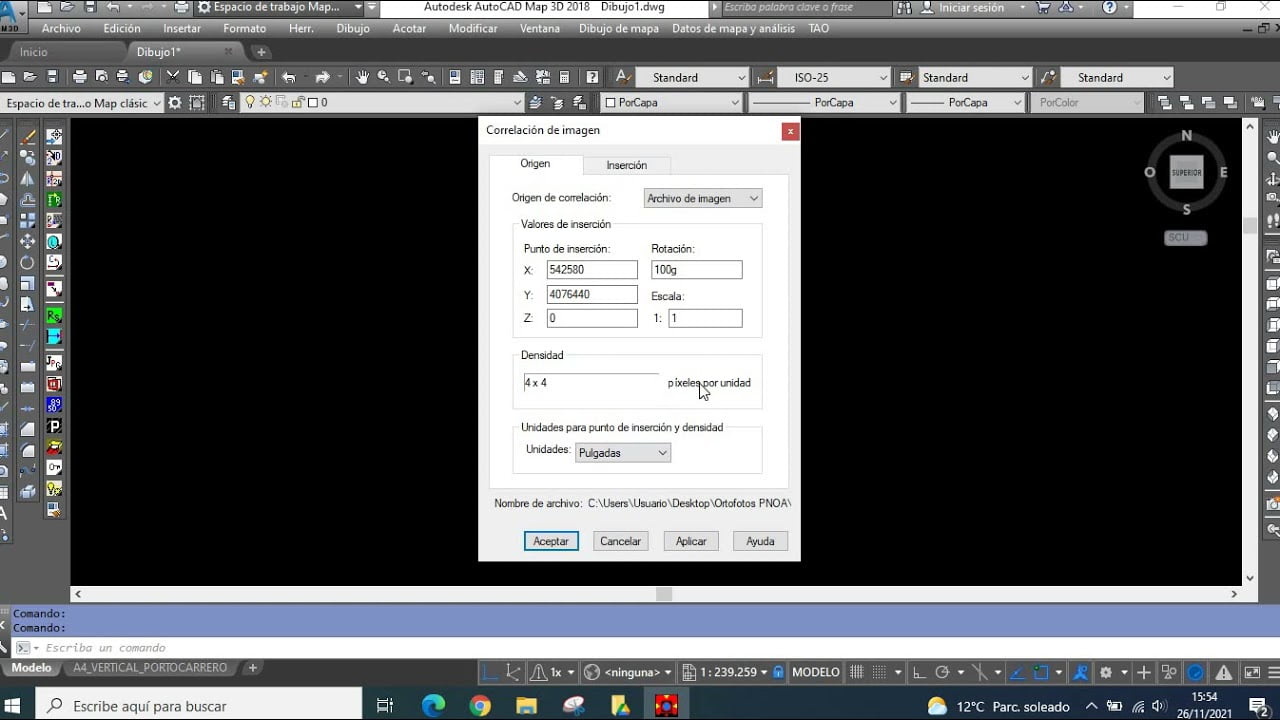Click the Aceptar button
This screenshot has height=720, width=1280.
pyautogui.click(x=551, y=541)
